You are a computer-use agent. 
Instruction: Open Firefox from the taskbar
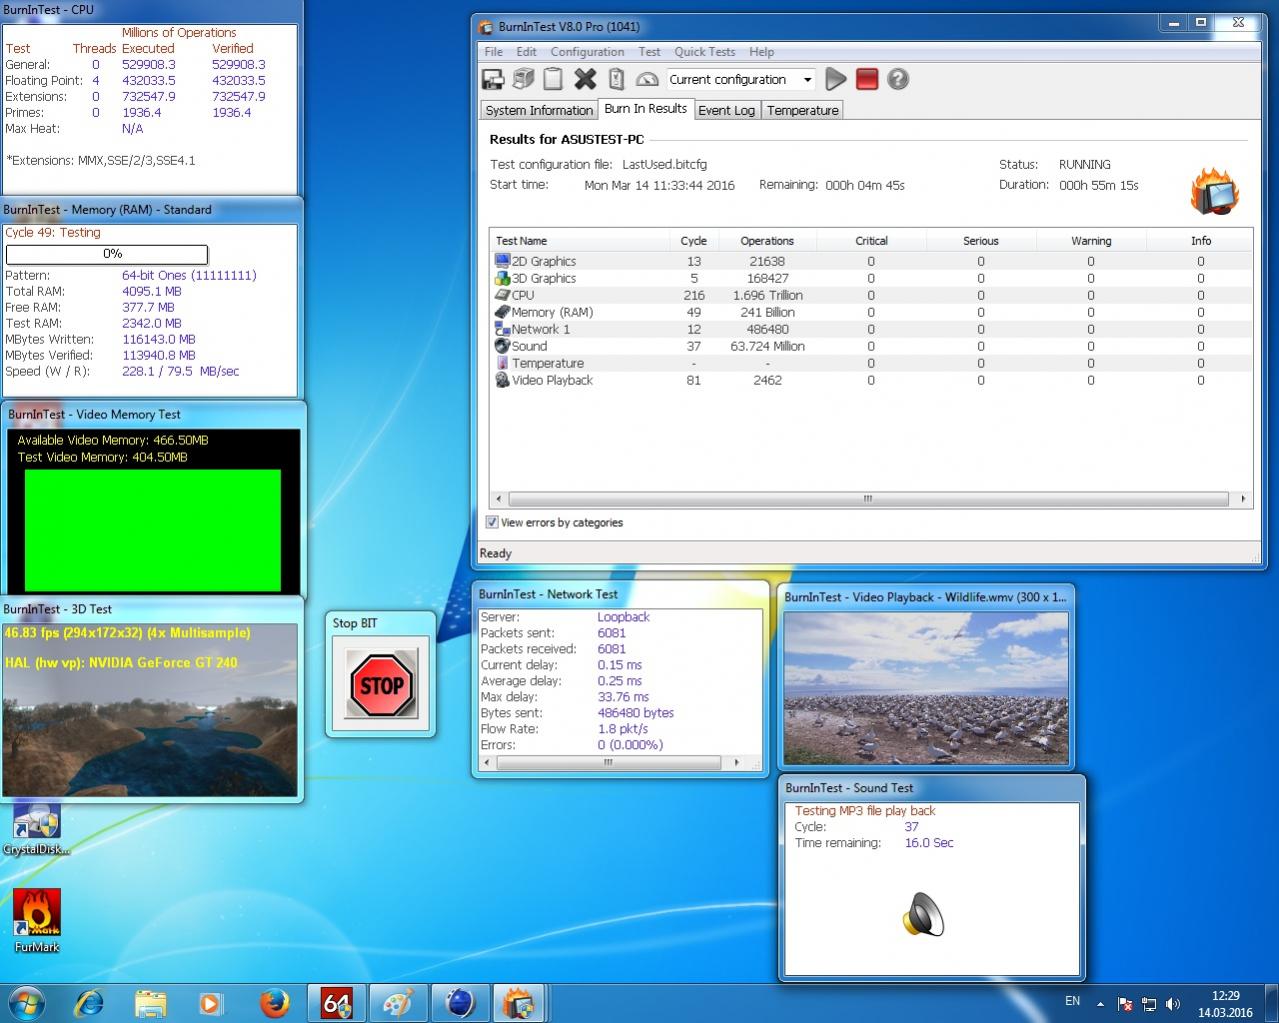[x=274, y=1002]
